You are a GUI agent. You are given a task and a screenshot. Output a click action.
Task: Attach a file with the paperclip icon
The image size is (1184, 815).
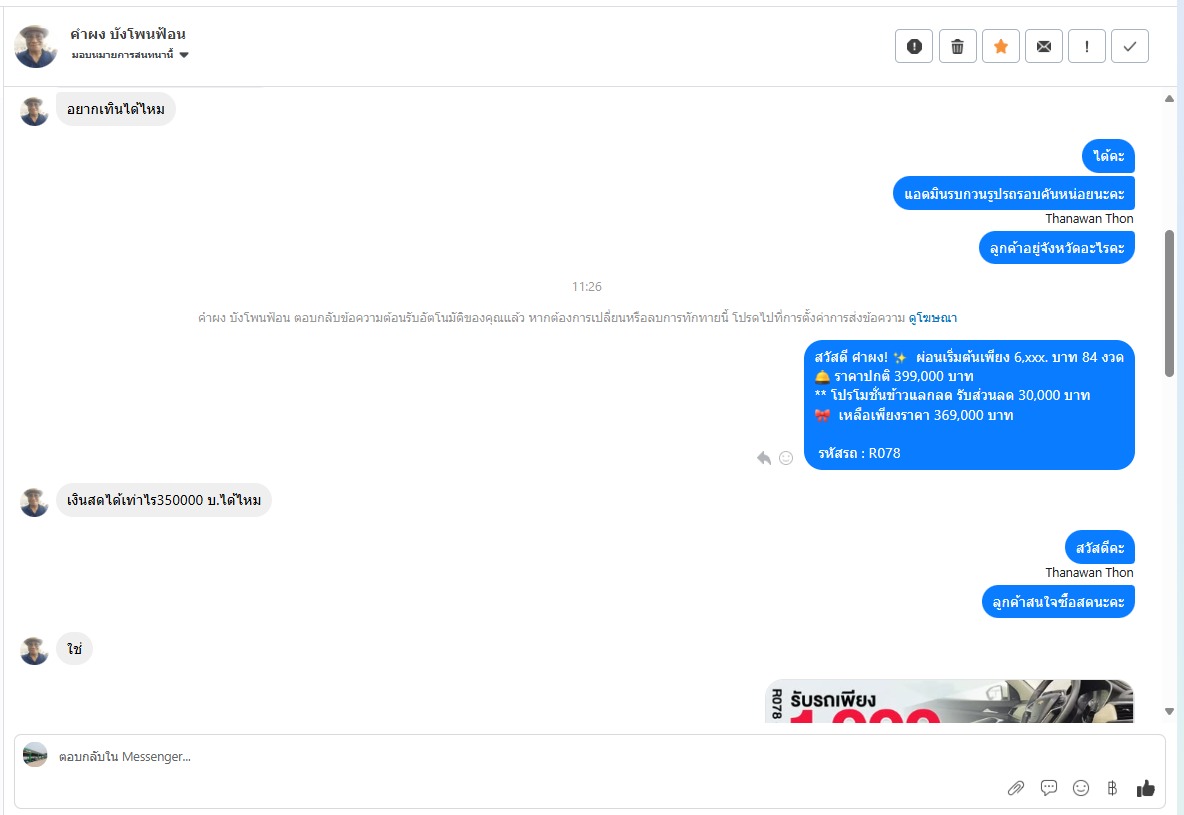[x=1016, y=789]
